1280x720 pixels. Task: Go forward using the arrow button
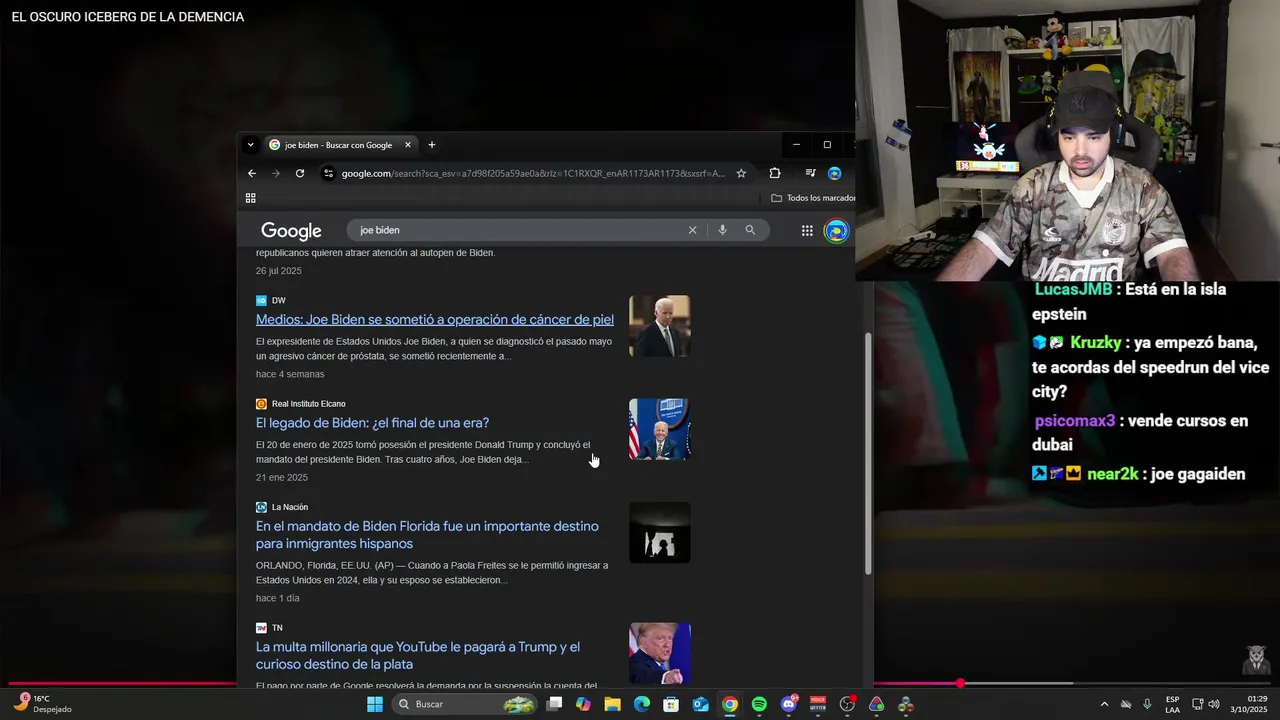coord(276,173)
